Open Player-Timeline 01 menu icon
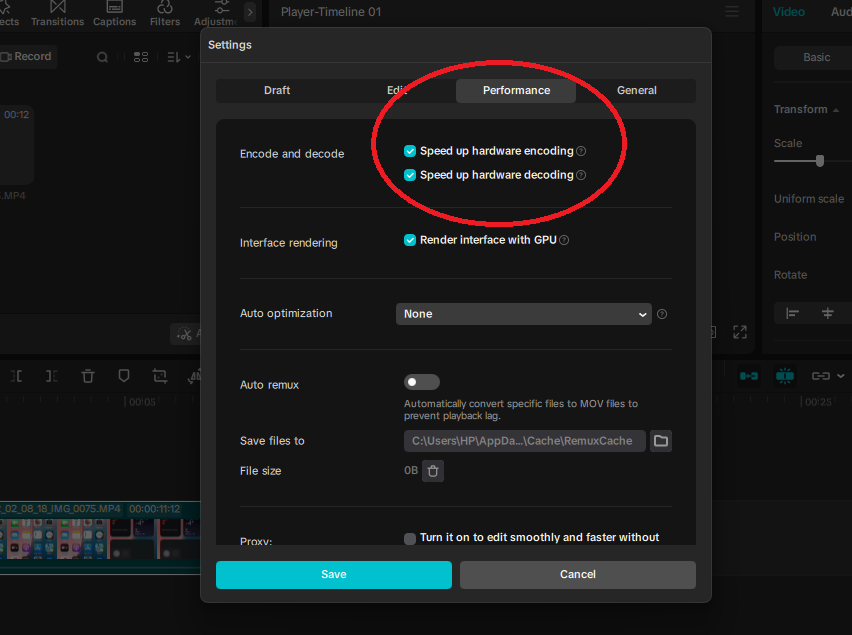Viewport: 852px width, 635px height. [732, 11]
